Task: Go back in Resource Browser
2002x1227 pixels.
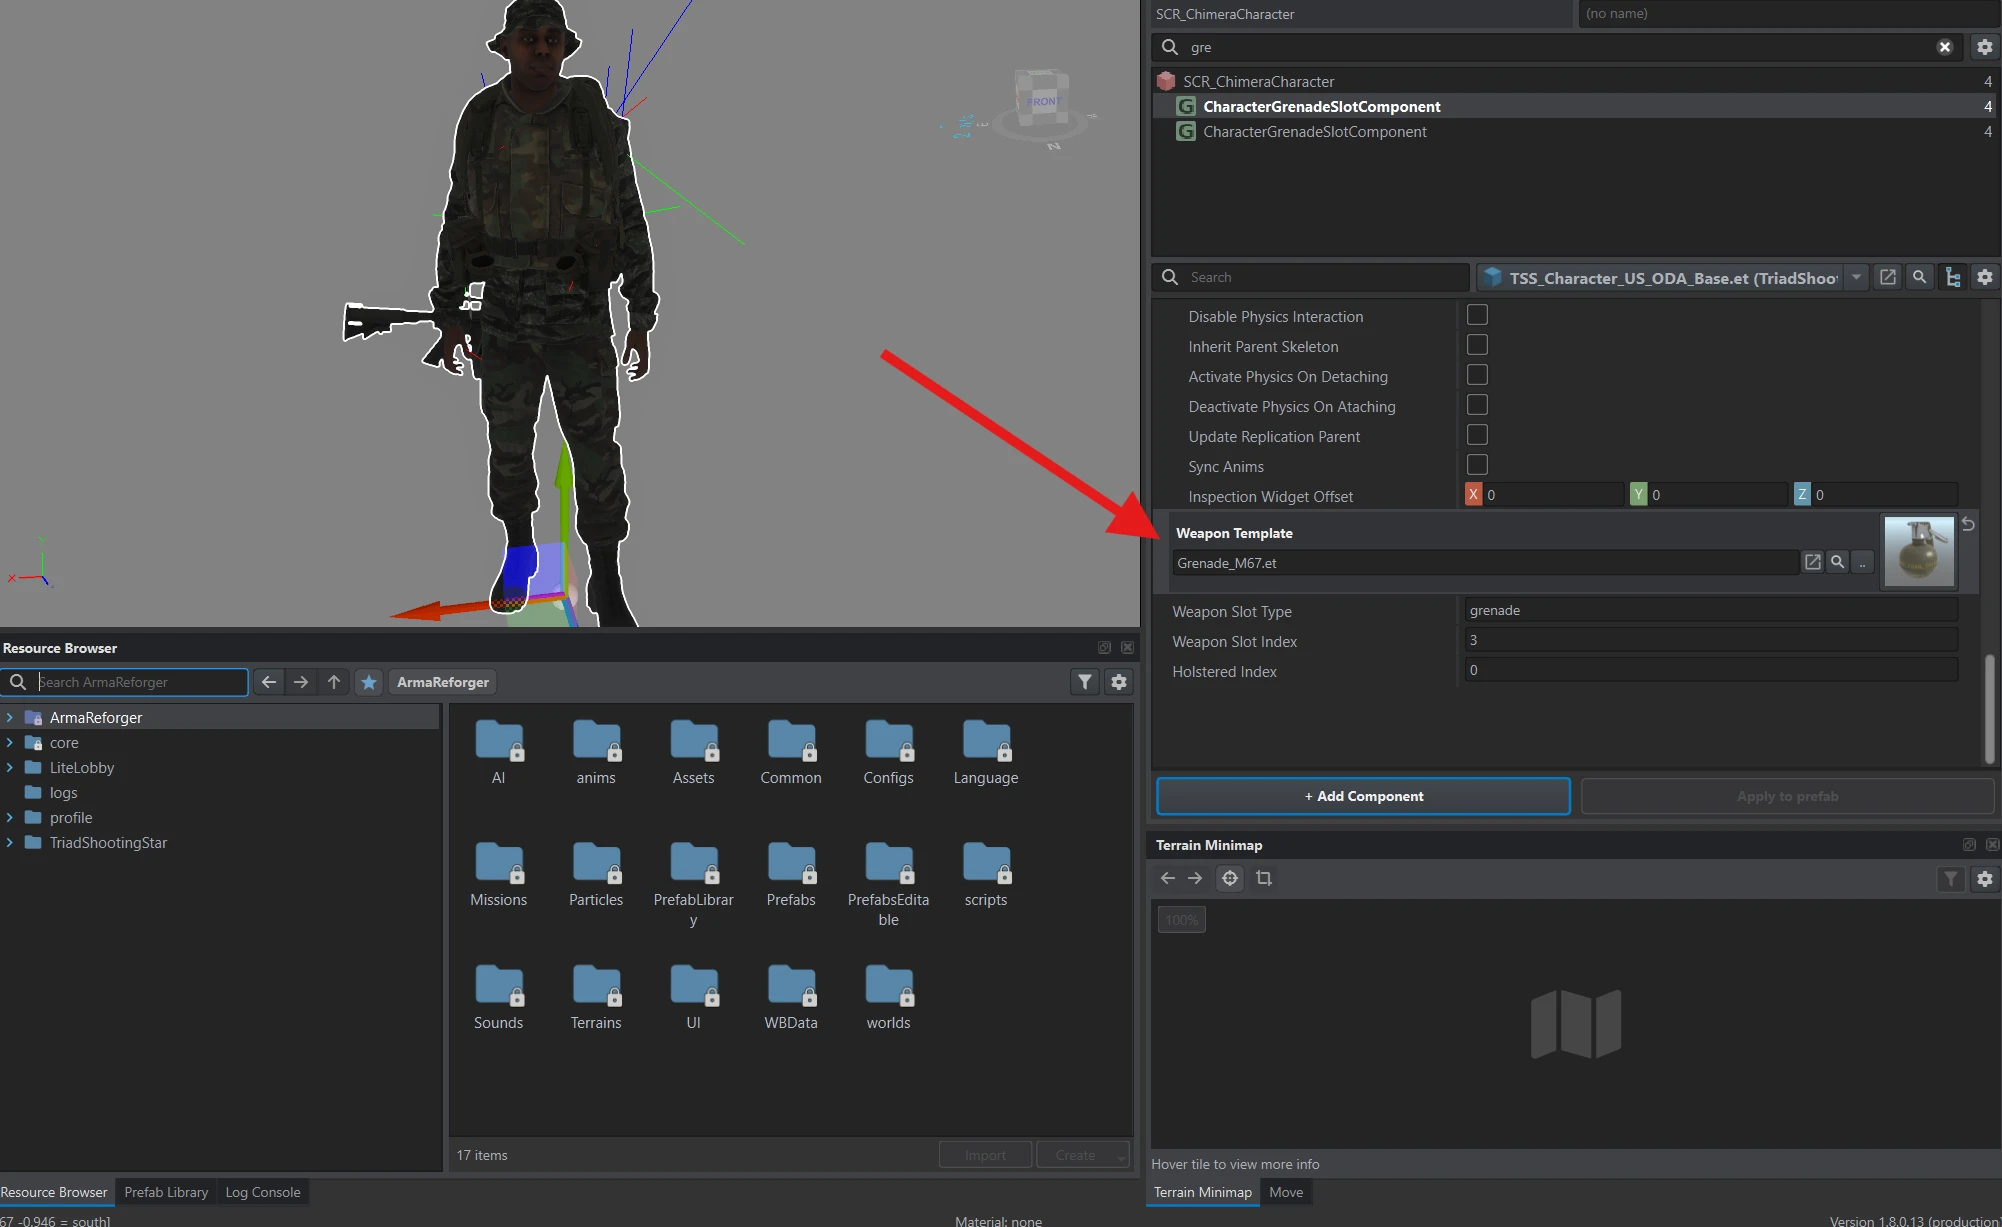Action: 269,682
